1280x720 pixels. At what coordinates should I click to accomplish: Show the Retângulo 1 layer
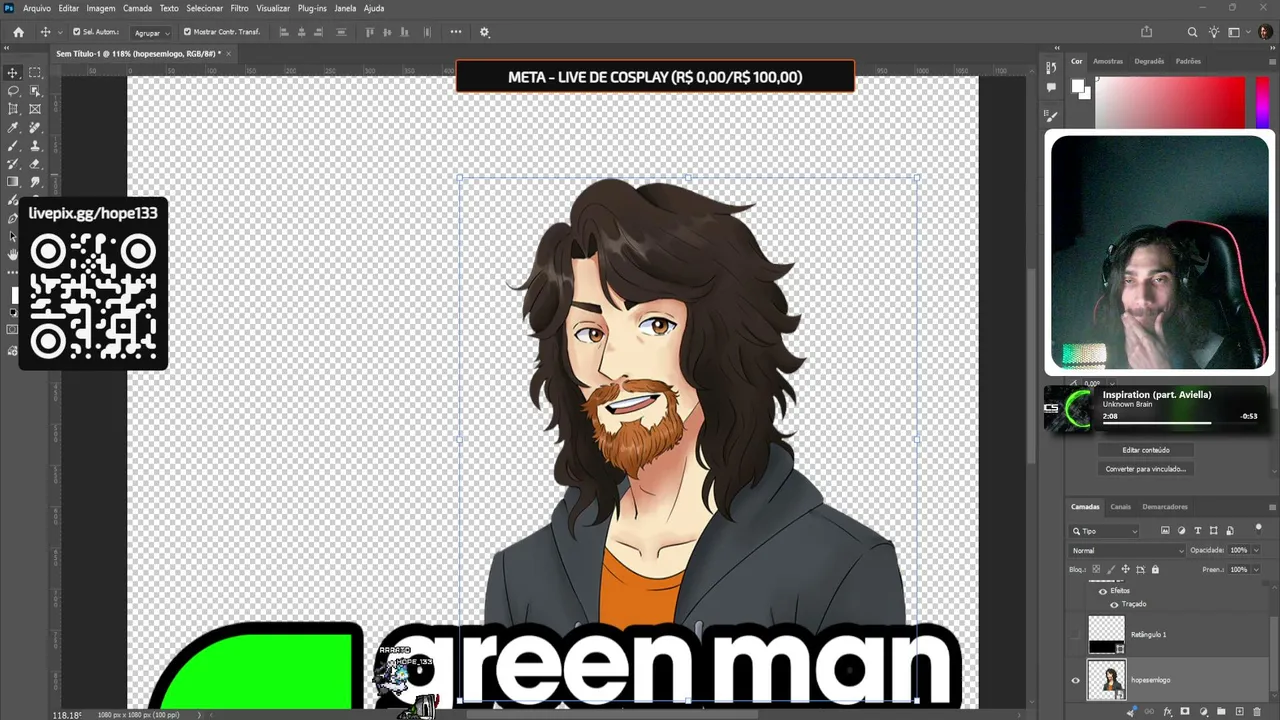click(x=1076, y=634)
